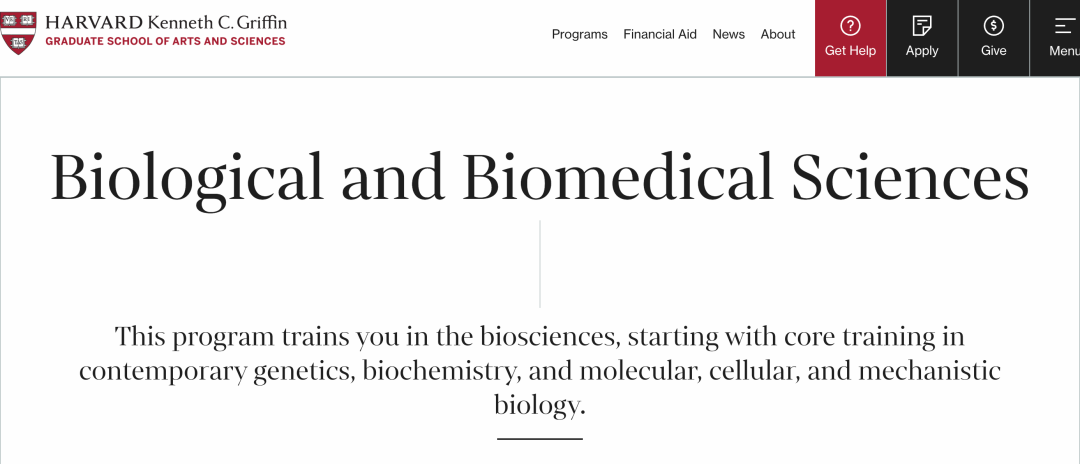The height and width of the screenshot is (464, 1080).
Task: Click the dollar sign Give icon
Action: 993,26
